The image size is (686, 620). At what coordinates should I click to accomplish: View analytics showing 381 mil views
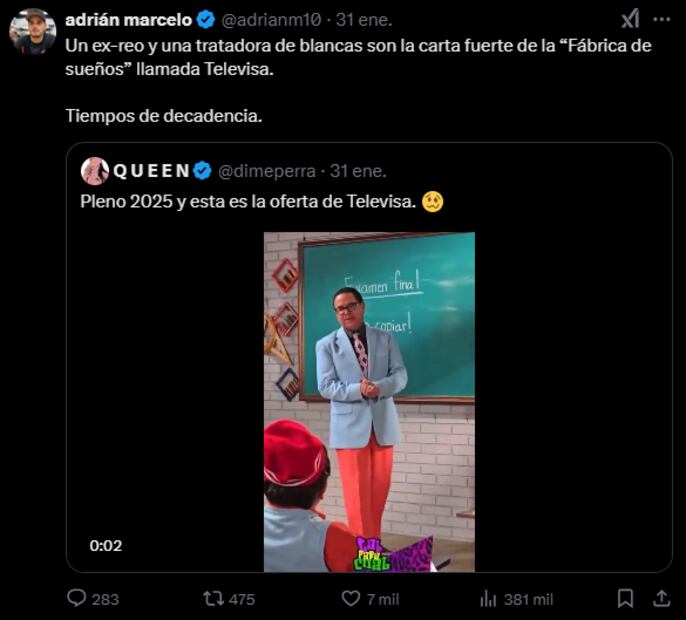[x=489, y=598]
